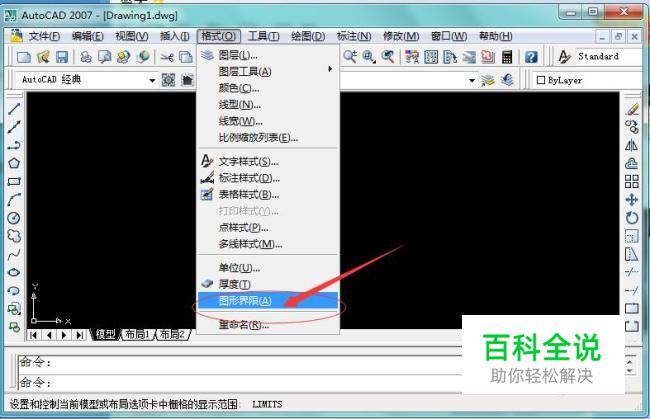Select the Erase modify tool
The width and height of the screenshot is (650, 419).
coord(632,109)
